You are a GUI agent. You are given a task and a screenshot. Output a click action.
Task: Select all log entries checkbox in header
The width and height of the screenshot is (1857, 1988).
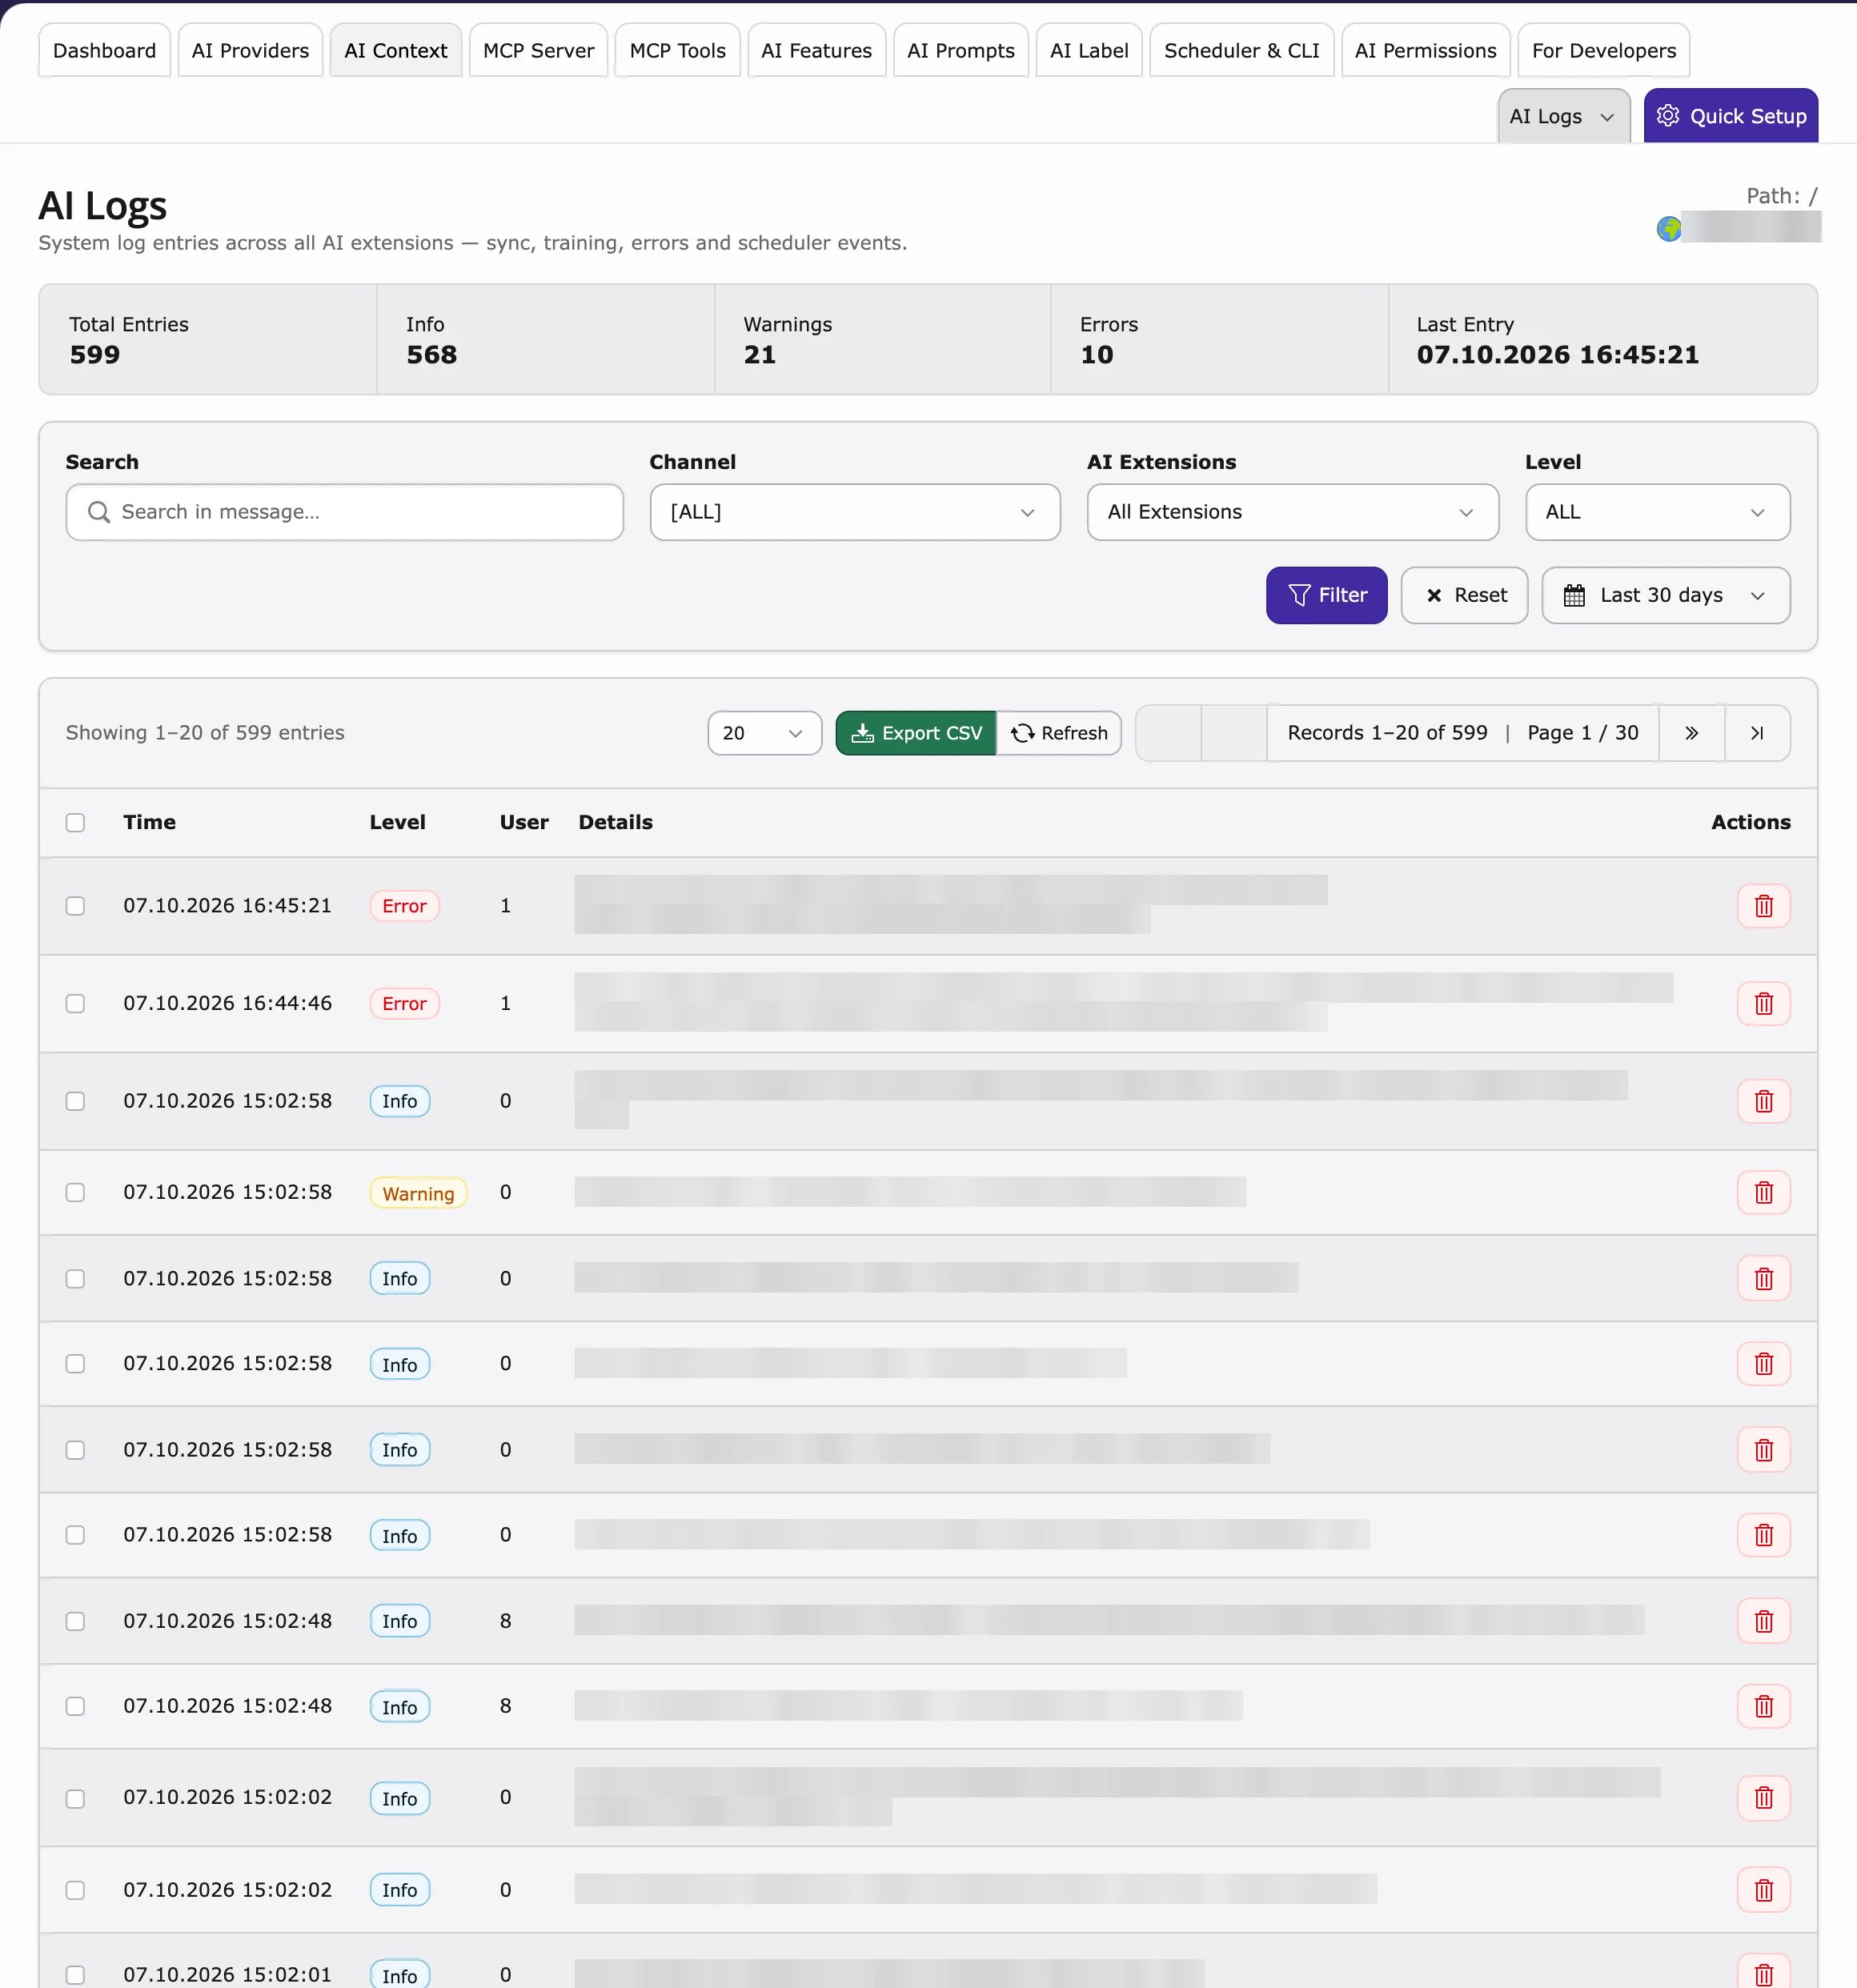75,822
